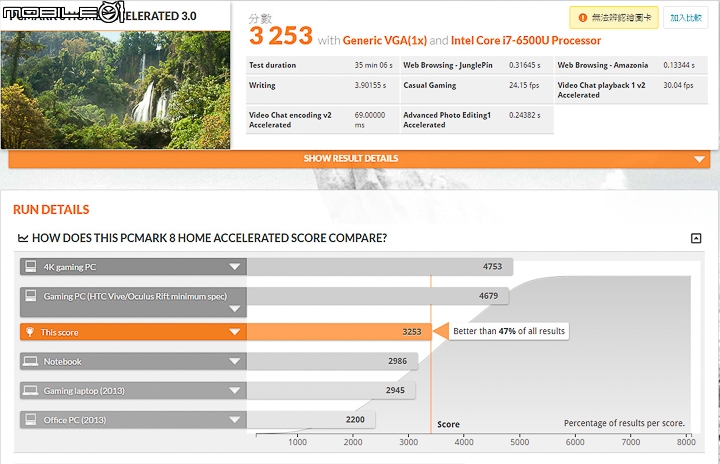This screenshot has height=464, width=720.
Task: Click the 30.04 fps value
Action: (x=678, y=85)
